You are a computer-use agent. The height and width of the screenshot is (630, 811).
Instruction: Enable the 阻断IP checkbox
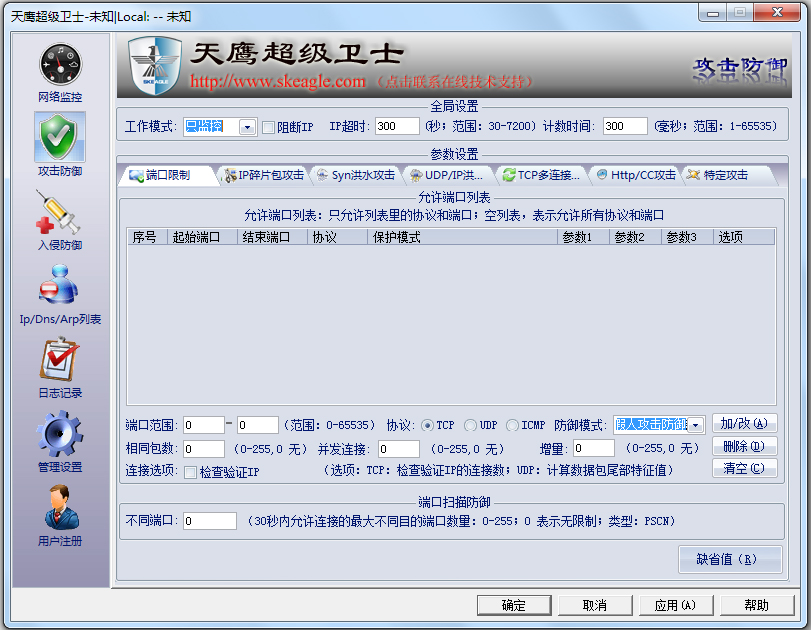(268, 127)
